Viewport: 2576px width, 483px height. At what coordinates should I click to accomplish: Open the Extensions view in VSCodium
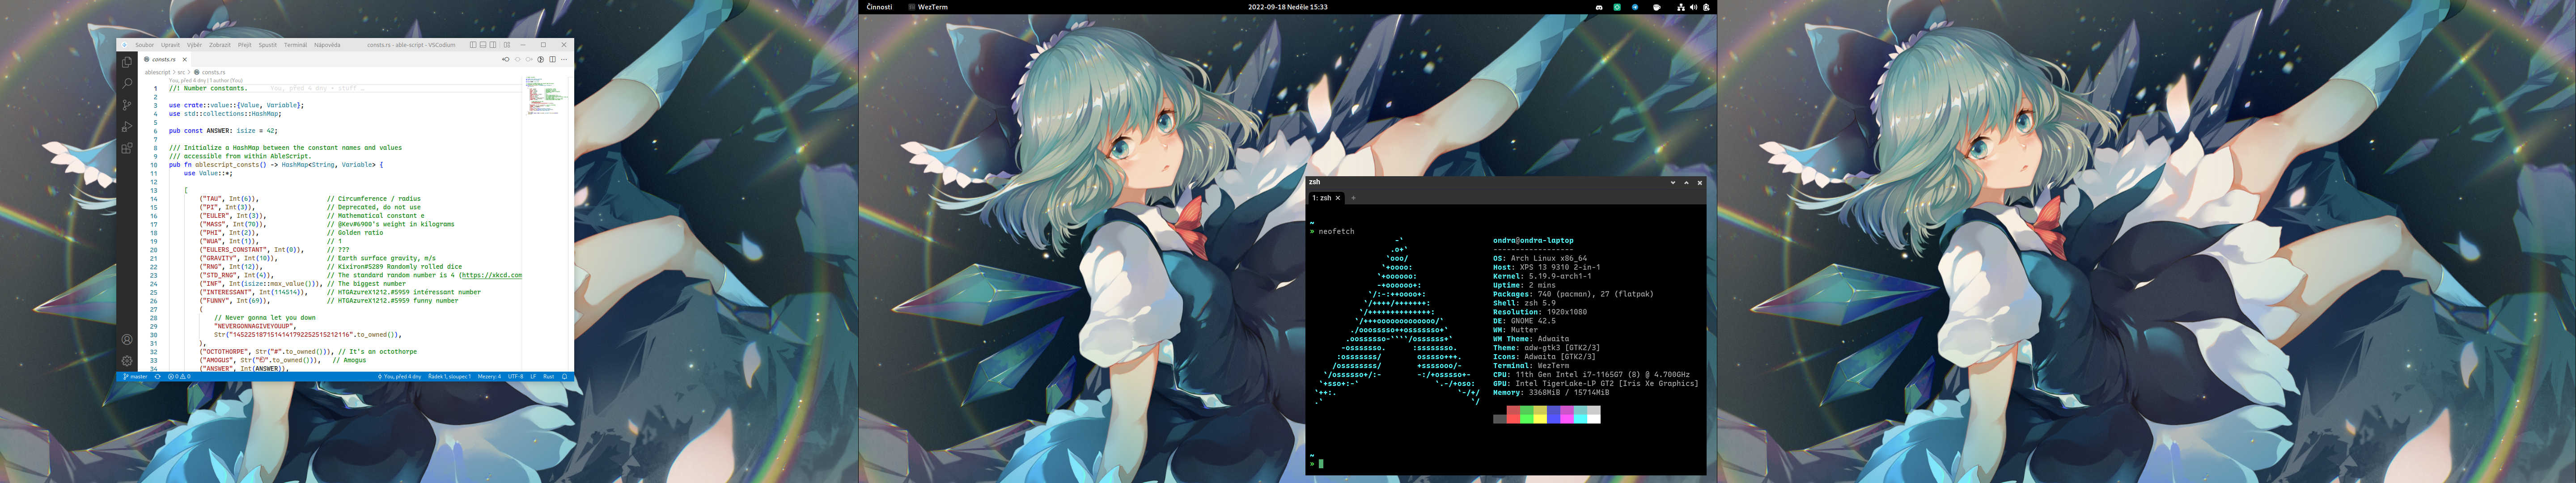[127, 149]
